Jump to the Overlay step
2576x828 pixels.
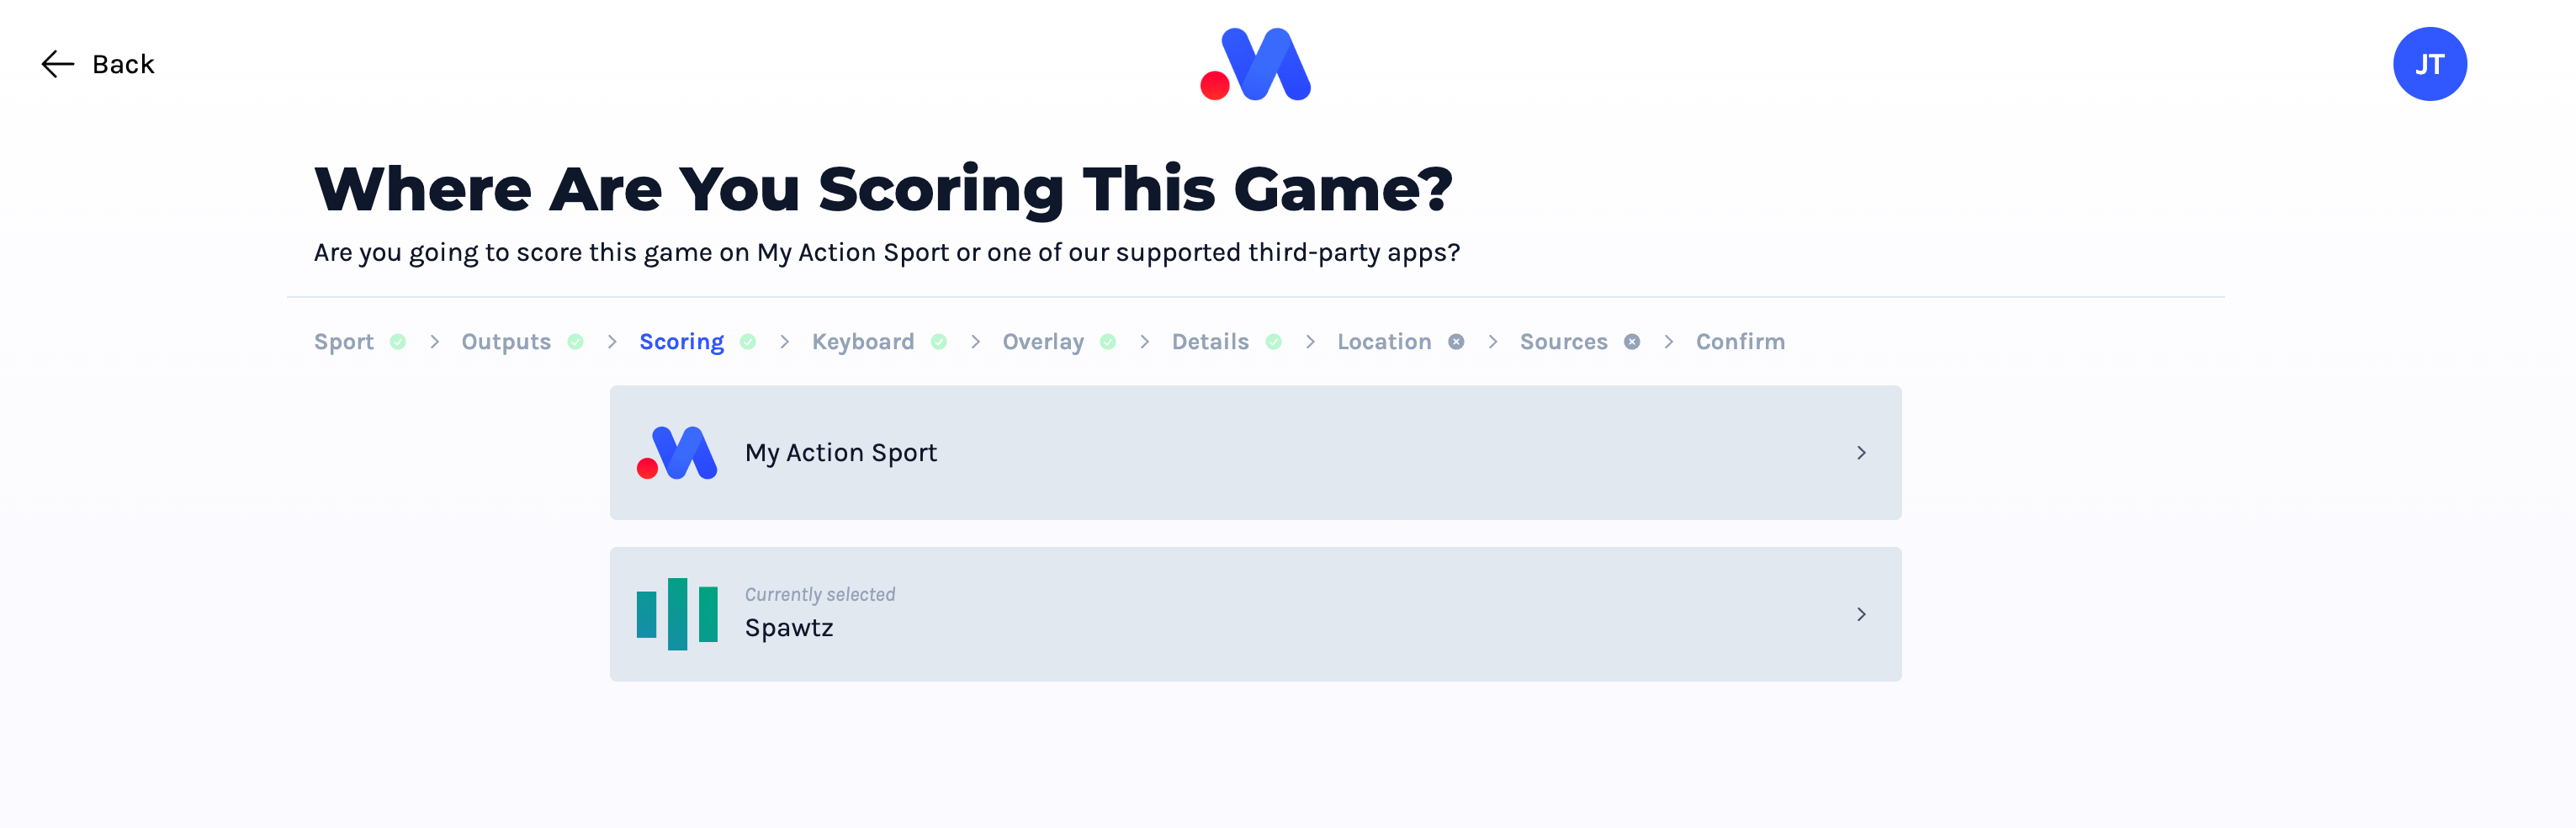coord(1043,342)
